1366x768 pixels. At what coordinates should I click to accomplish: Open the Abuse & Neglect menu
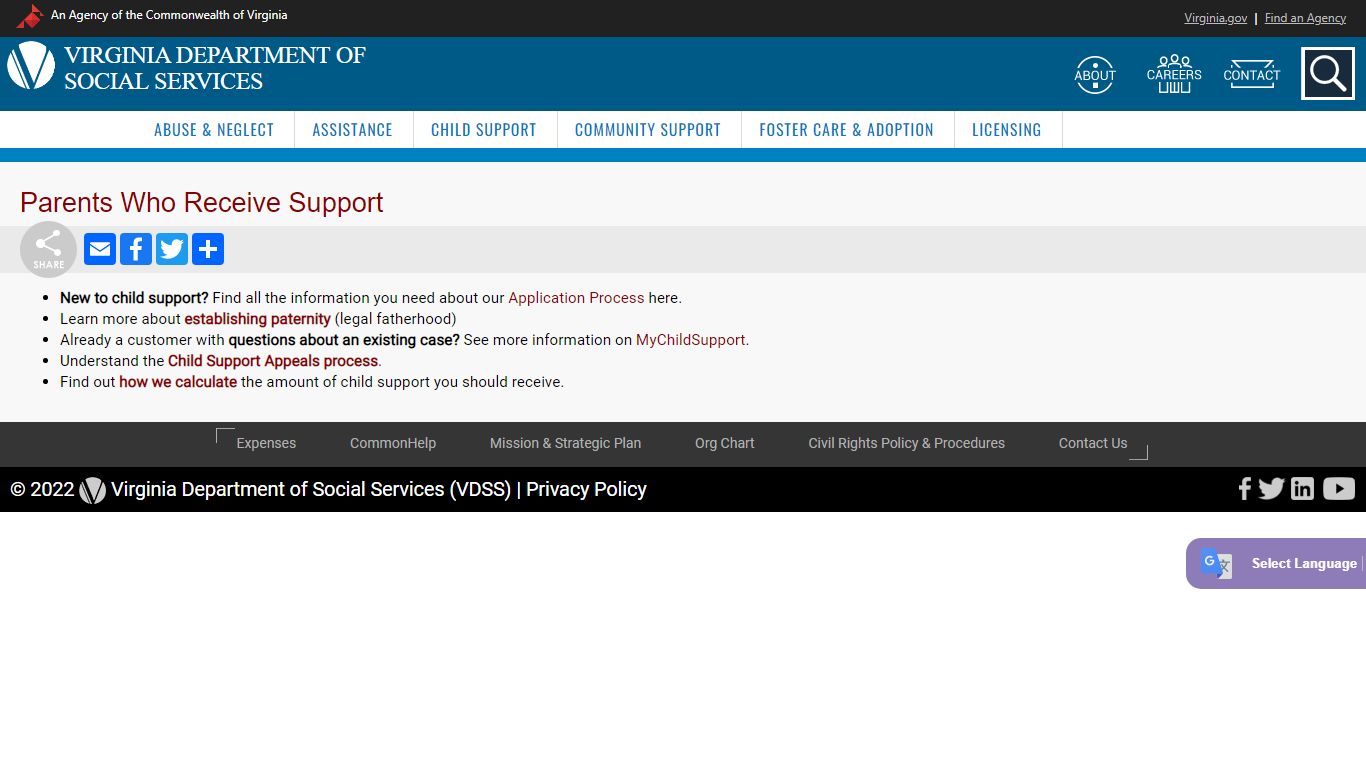214,130
